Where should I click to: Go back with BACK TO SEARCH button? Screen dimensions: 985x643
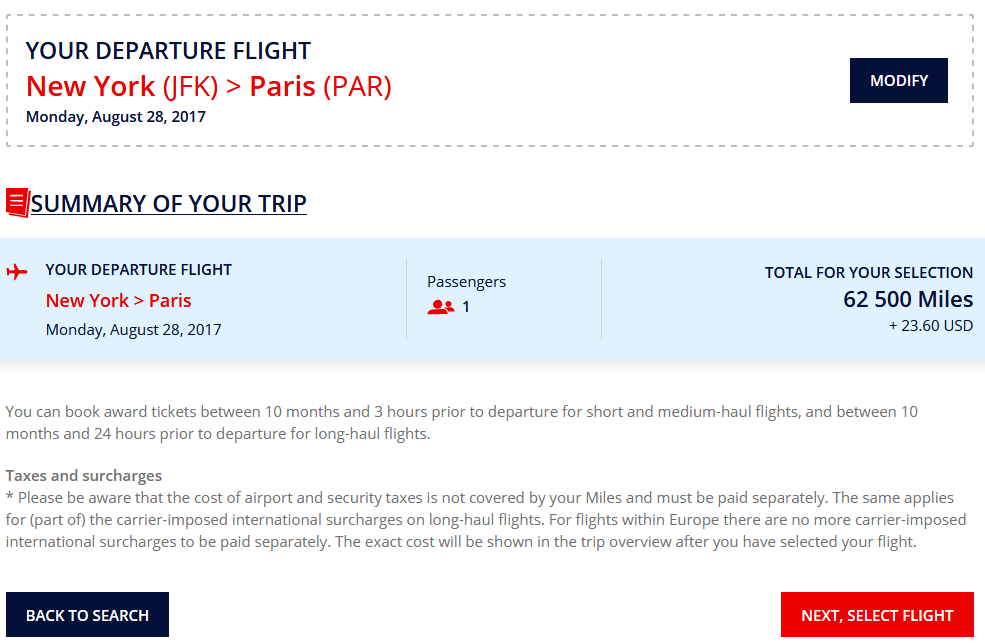tap(87, 614)
